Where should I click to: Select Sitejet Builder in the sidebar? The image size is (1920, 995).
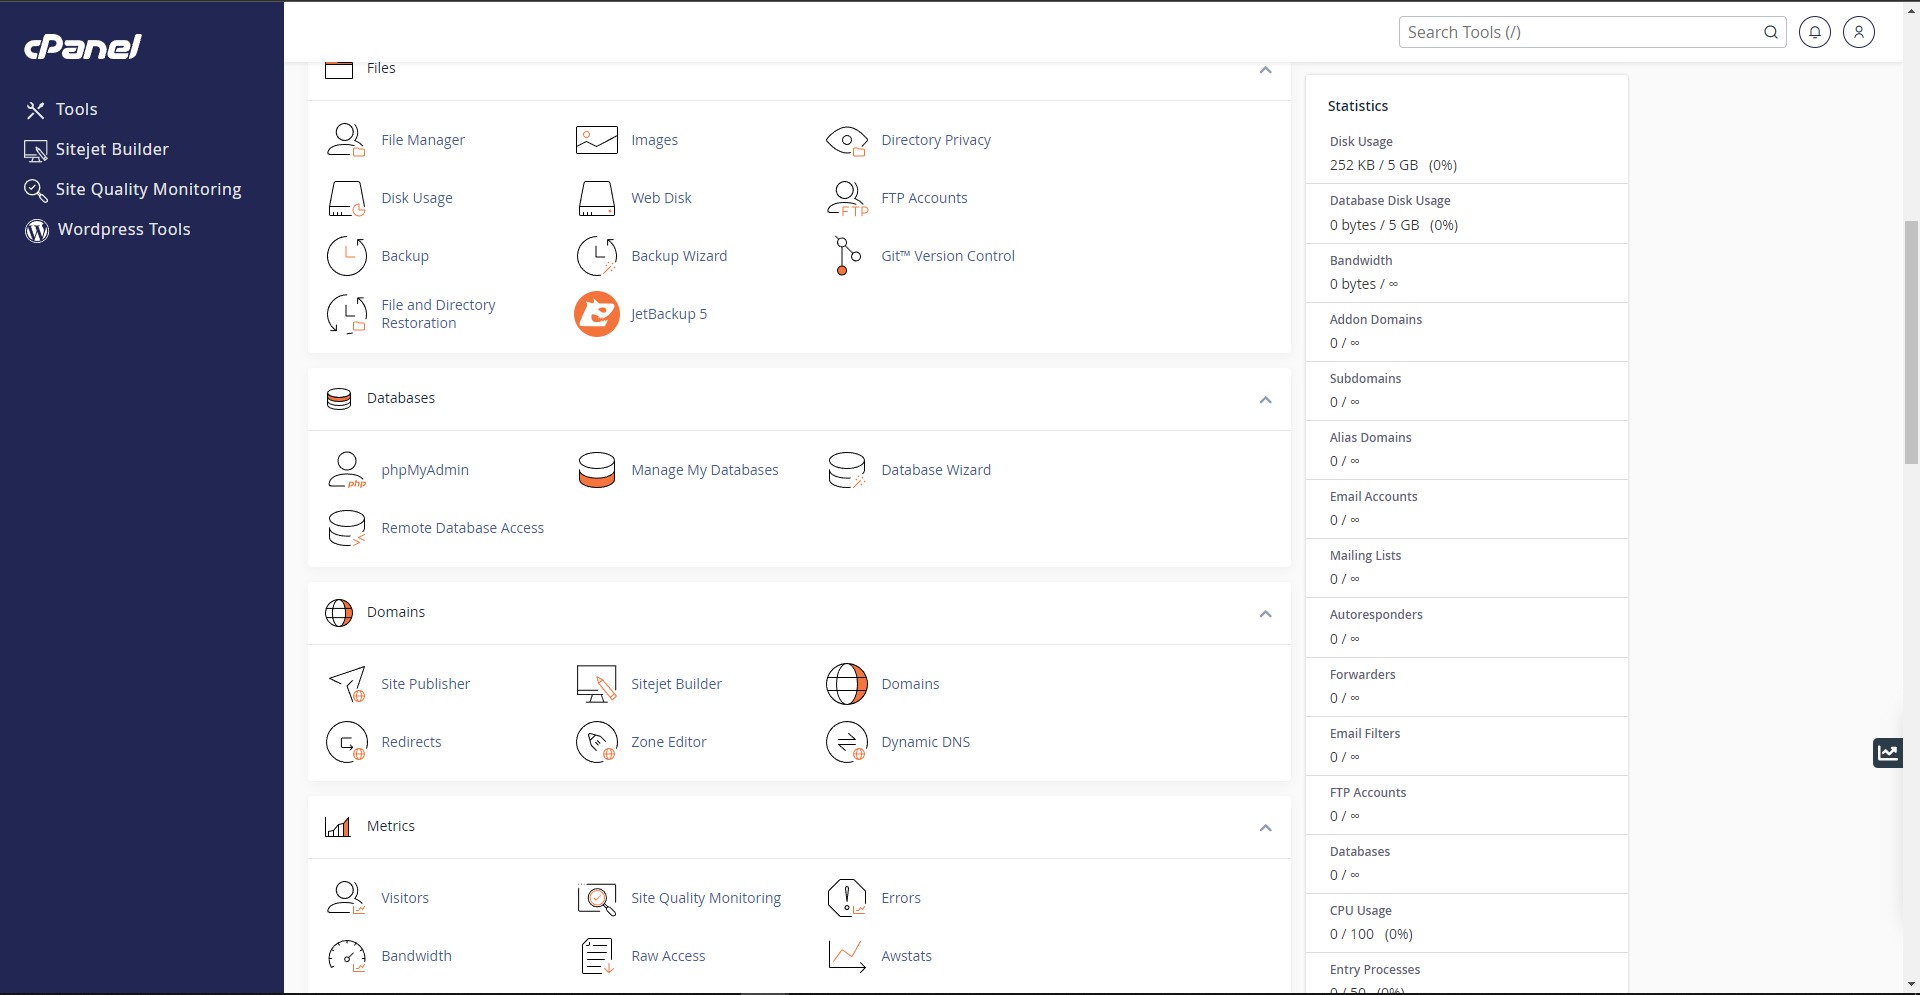click(x=112, y=149)
